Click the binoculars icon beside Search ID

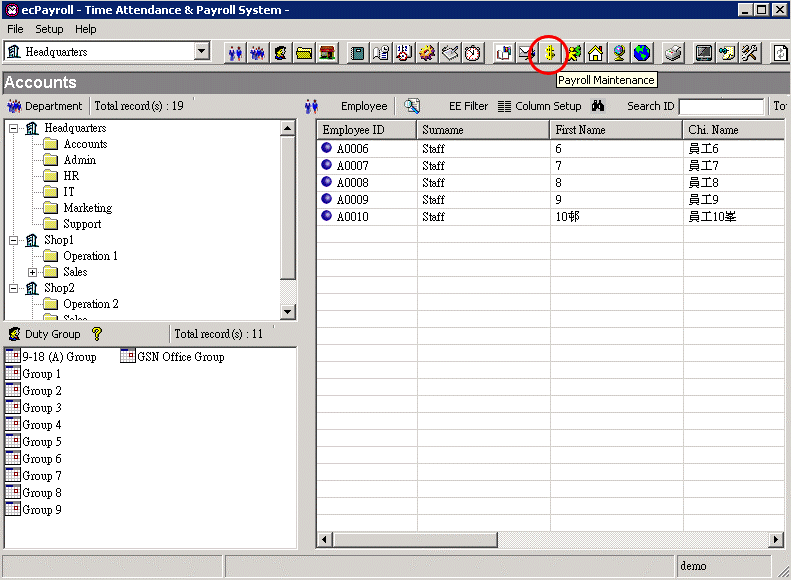[x=599, y=106]
